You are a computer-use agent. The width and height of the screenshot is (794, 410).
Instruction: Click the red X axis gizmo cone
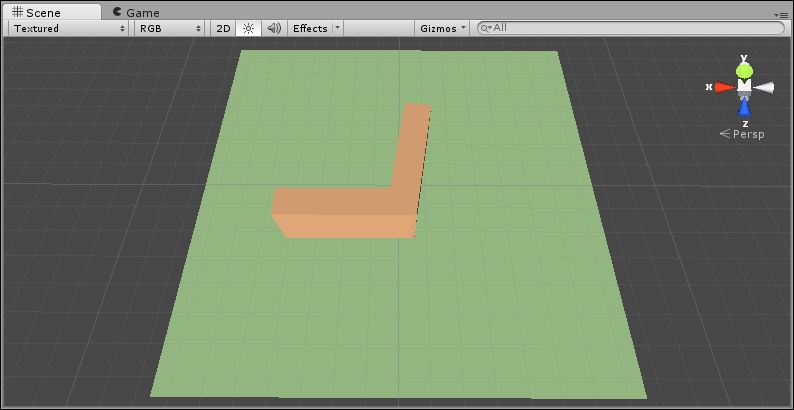click(x=723, y=87)
